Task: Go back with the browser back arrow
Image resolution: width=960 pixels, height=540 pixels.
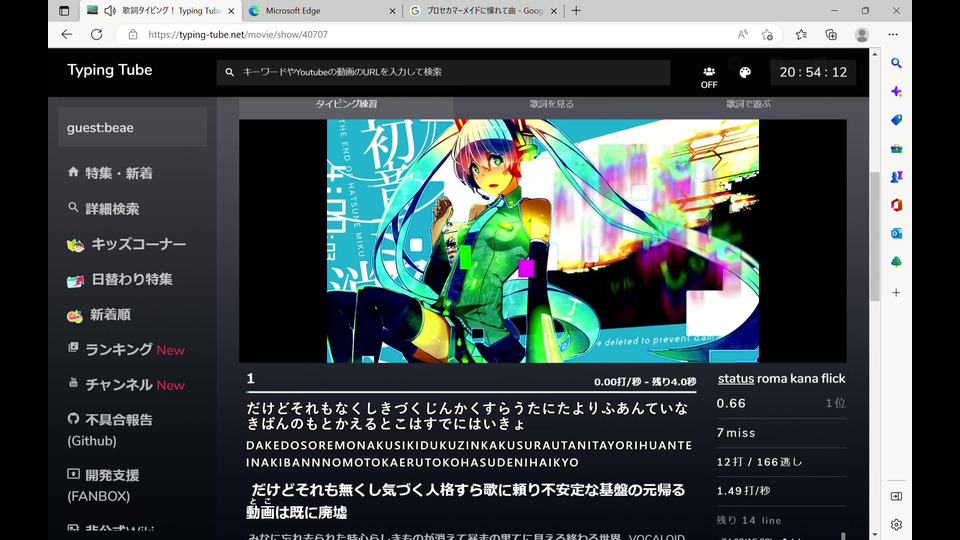Action: (x=67, y=34)
